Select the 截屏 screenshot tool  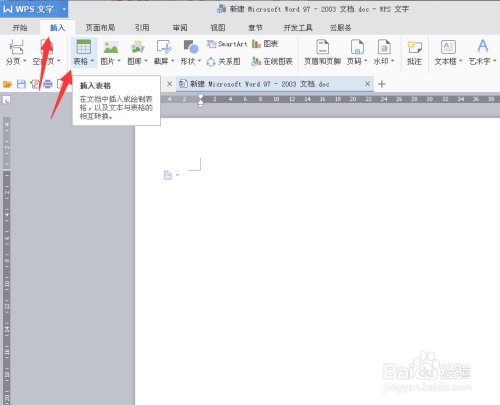164,47
